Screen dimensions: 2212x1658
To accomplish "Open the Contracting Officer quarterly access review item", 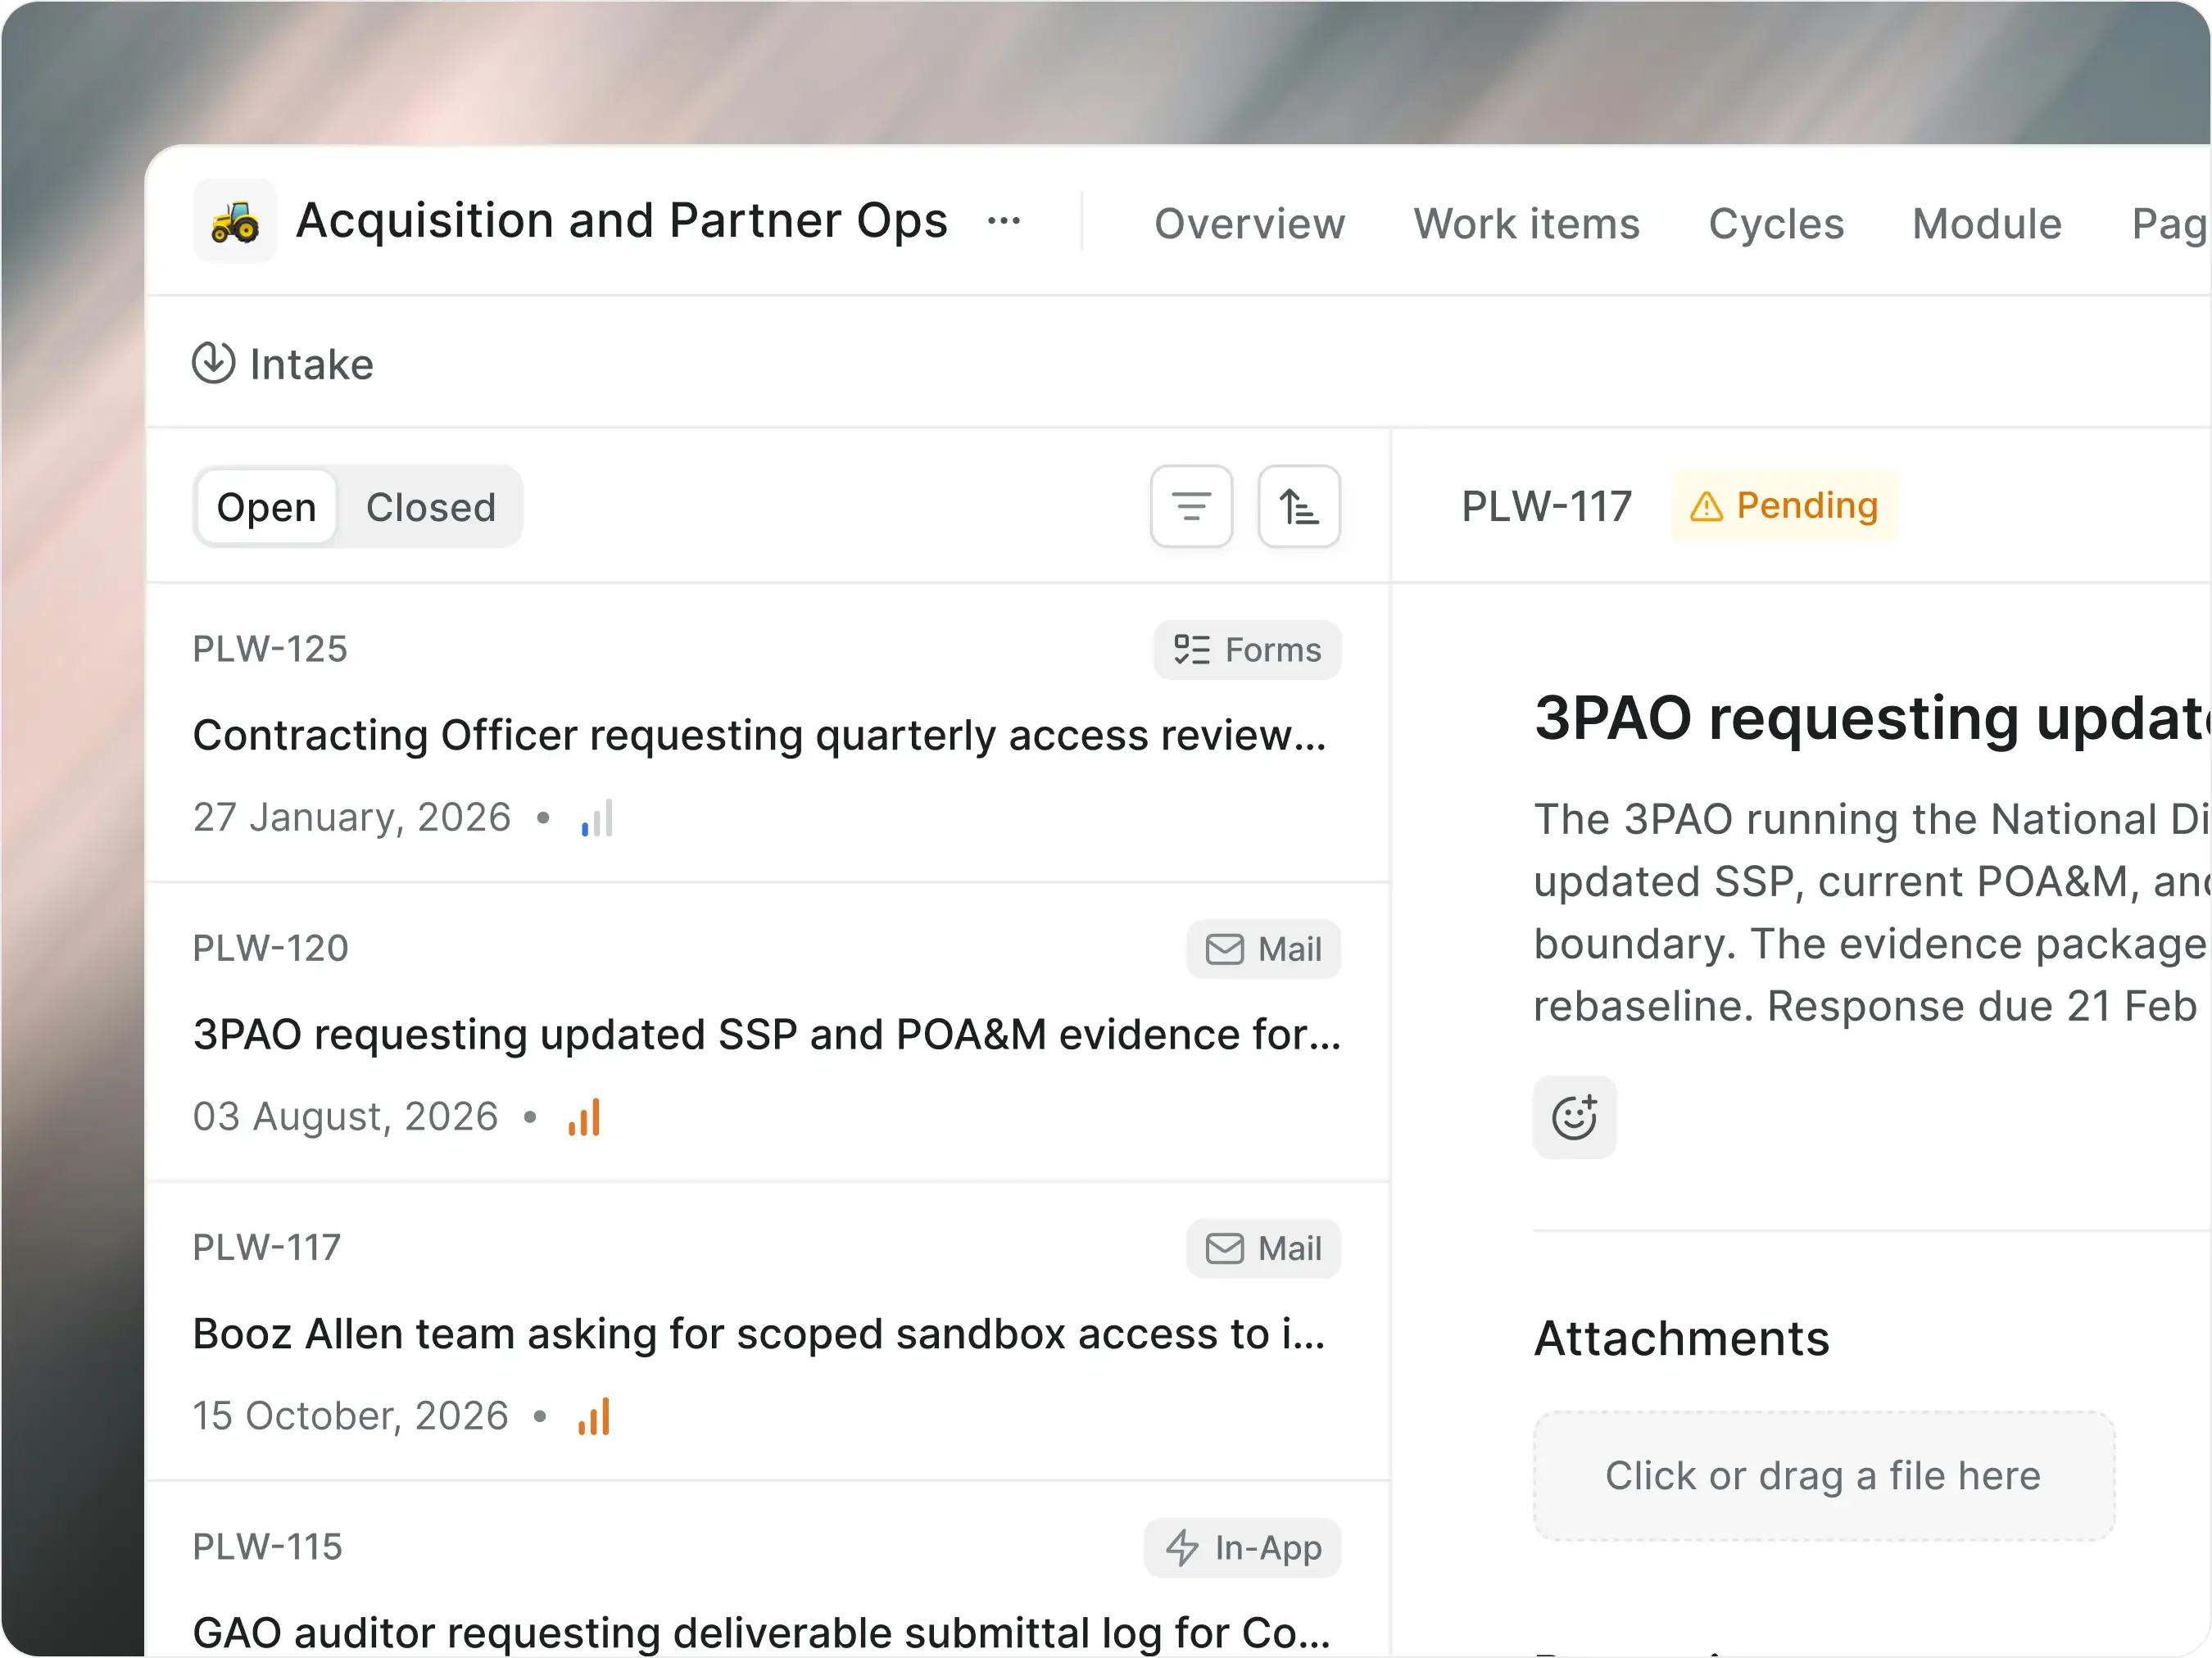I will pos(768,733).
